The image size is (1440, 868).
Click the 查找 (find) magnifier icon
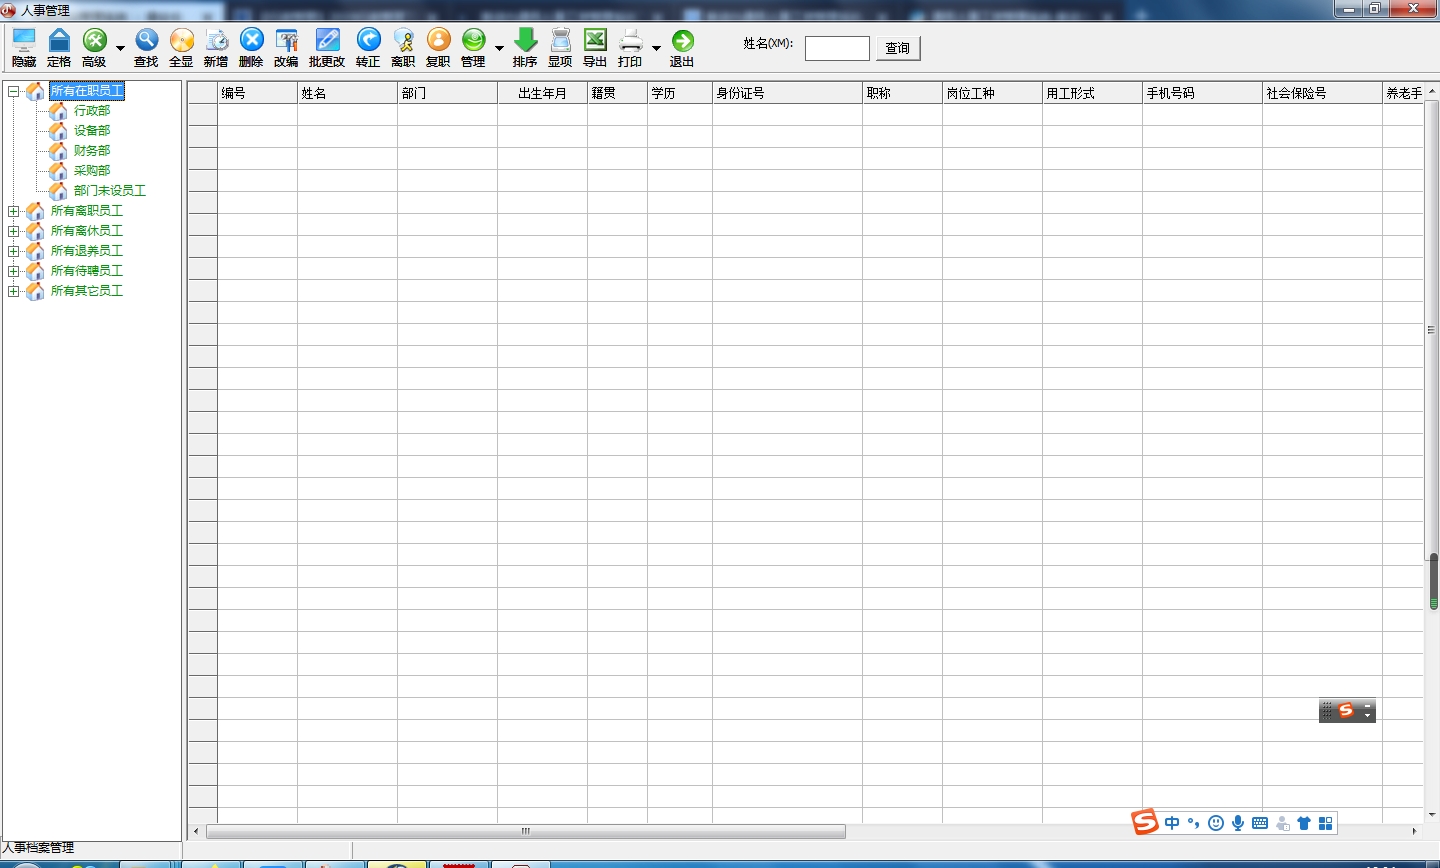click(146, 47)
